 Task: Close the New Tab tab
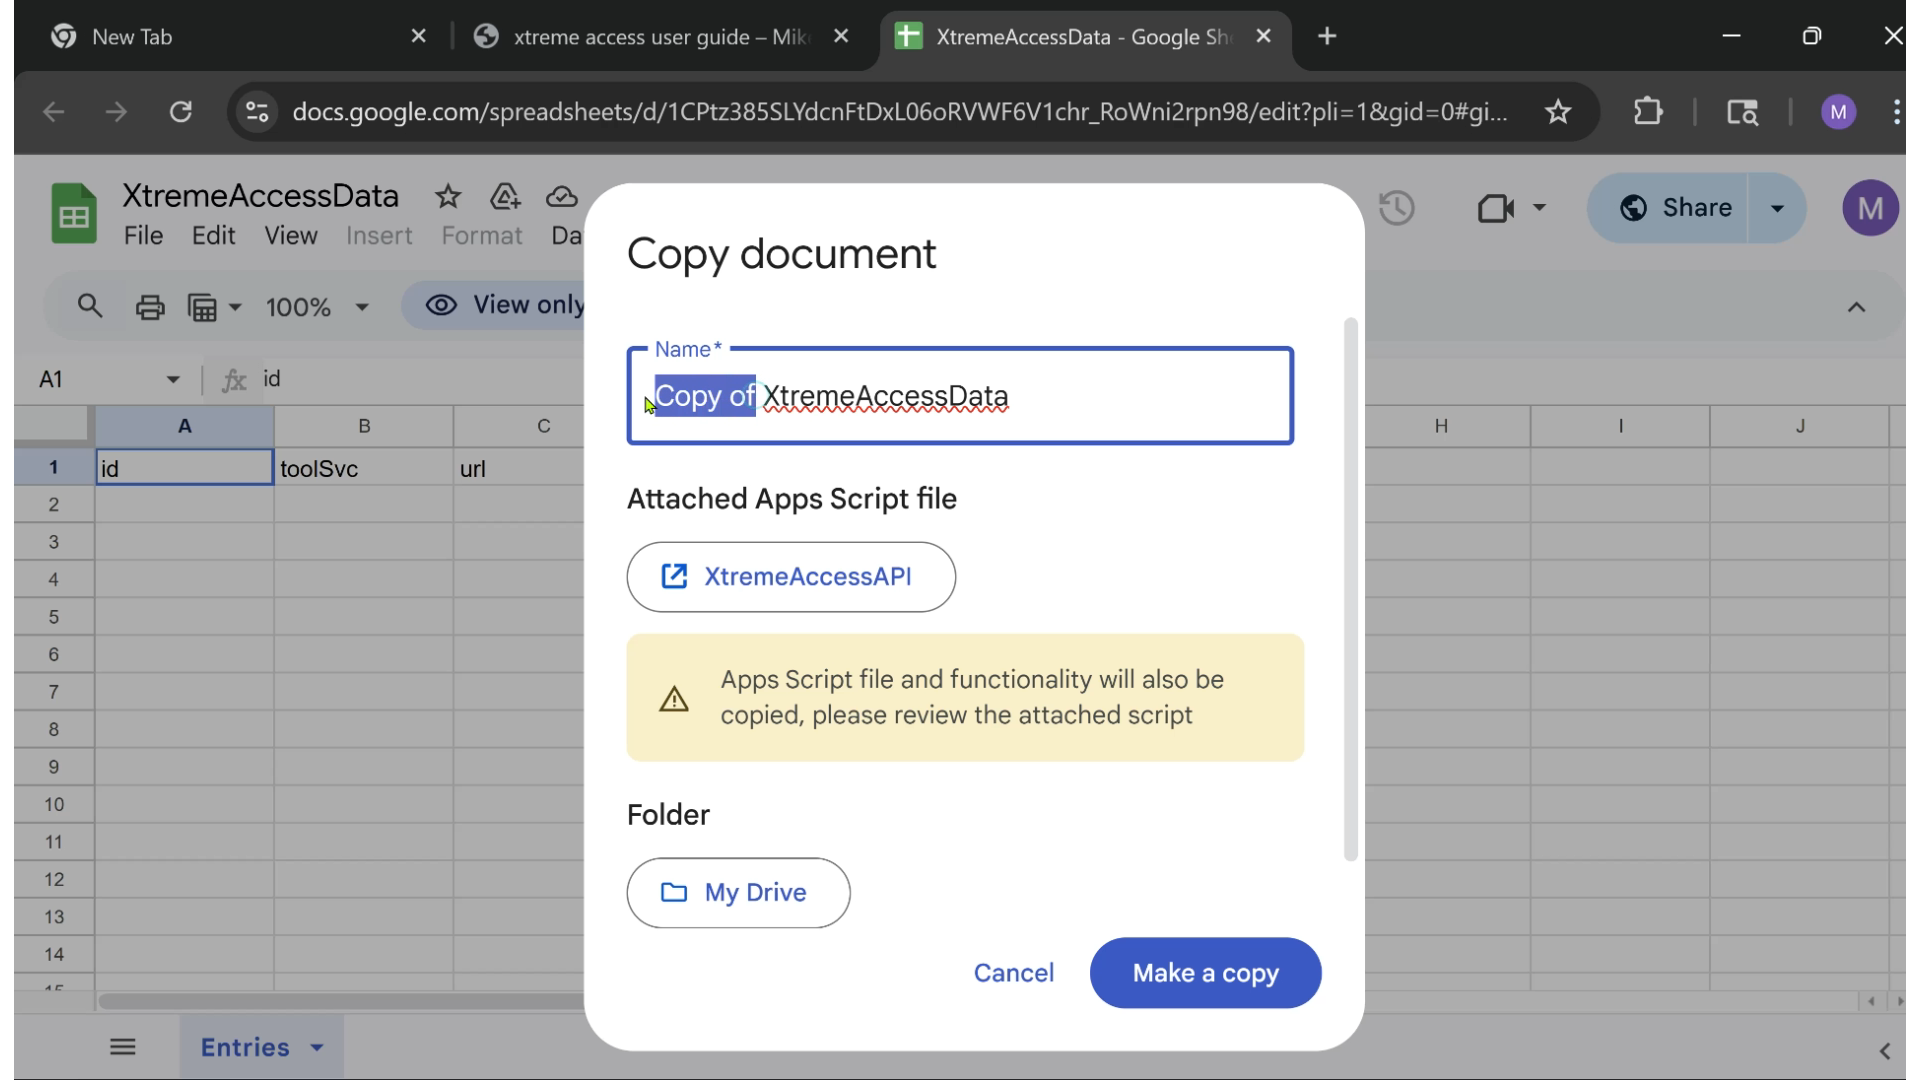click(419, 36)
